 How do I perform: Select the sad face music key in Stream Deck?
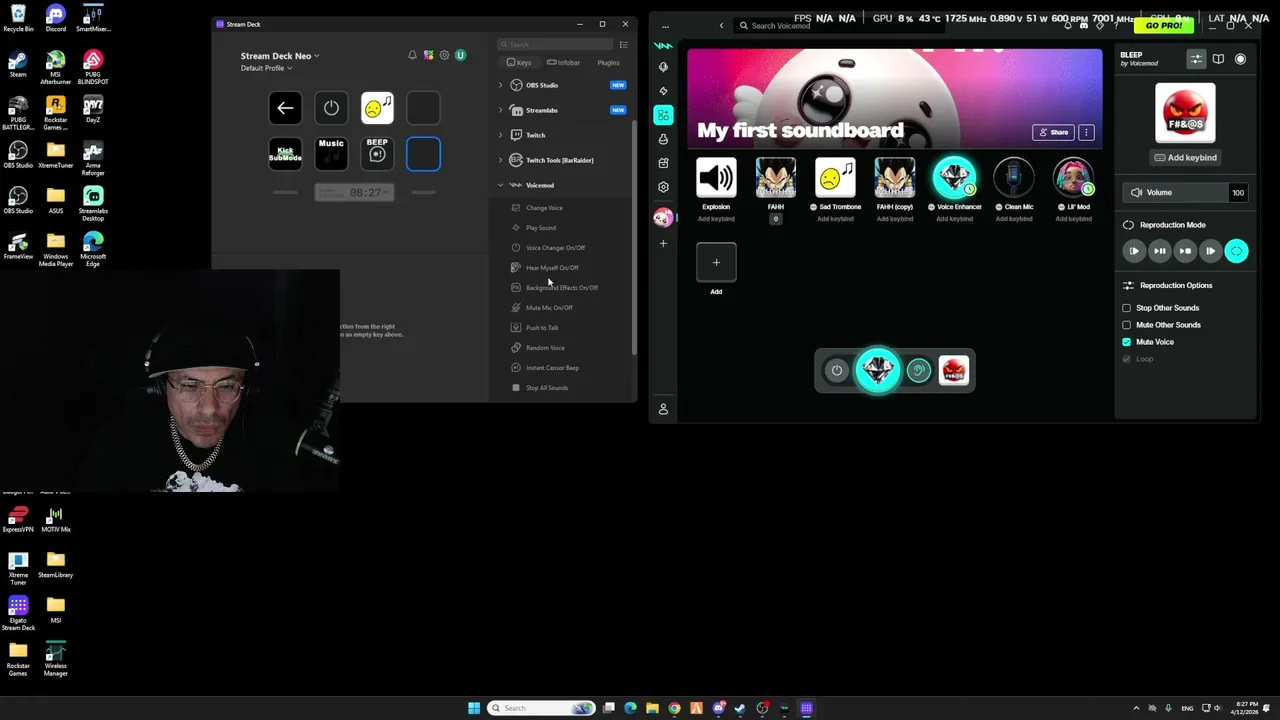377,108
